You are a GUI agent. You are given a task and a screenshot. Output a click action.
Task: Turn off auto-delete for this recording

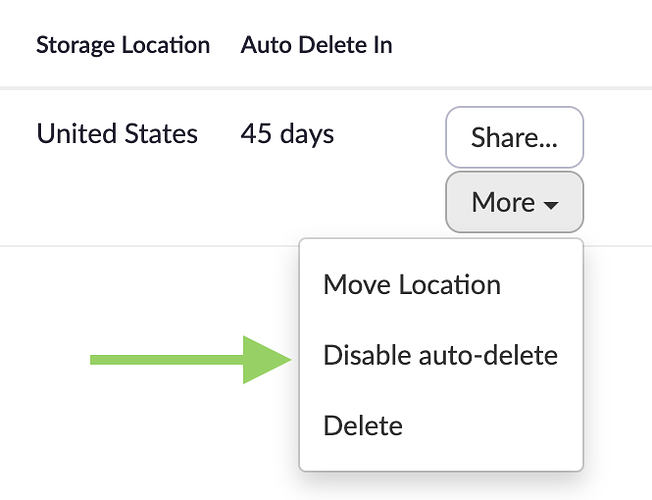440,355
